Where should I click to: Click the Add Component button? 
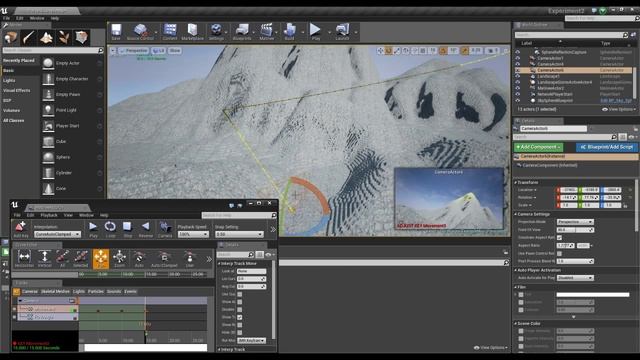click(538, 147)
